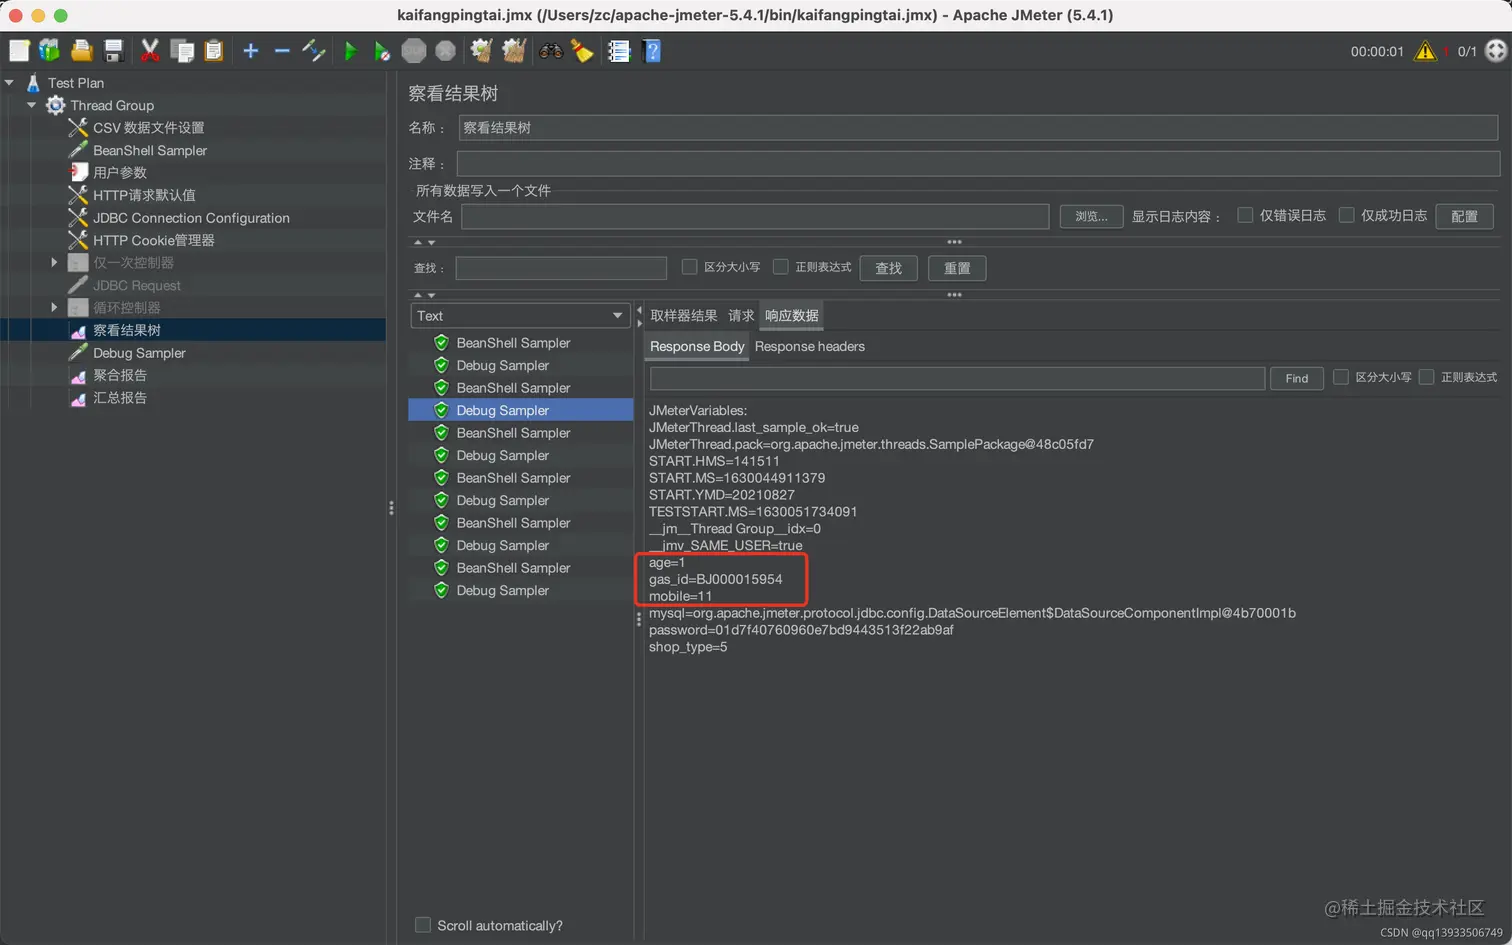Collapse the Test Plan tree node
The image size is (1512, 945).
click(9, 83)
